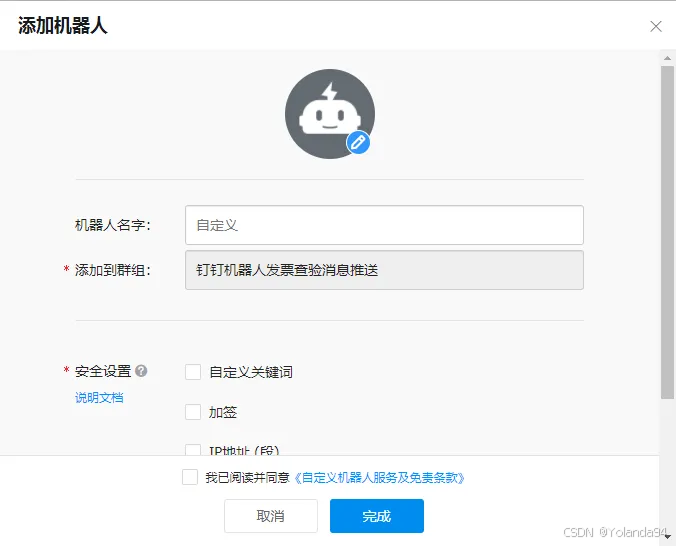
Task: Click the 加签 label text
Action: click(x=223, y=412)
